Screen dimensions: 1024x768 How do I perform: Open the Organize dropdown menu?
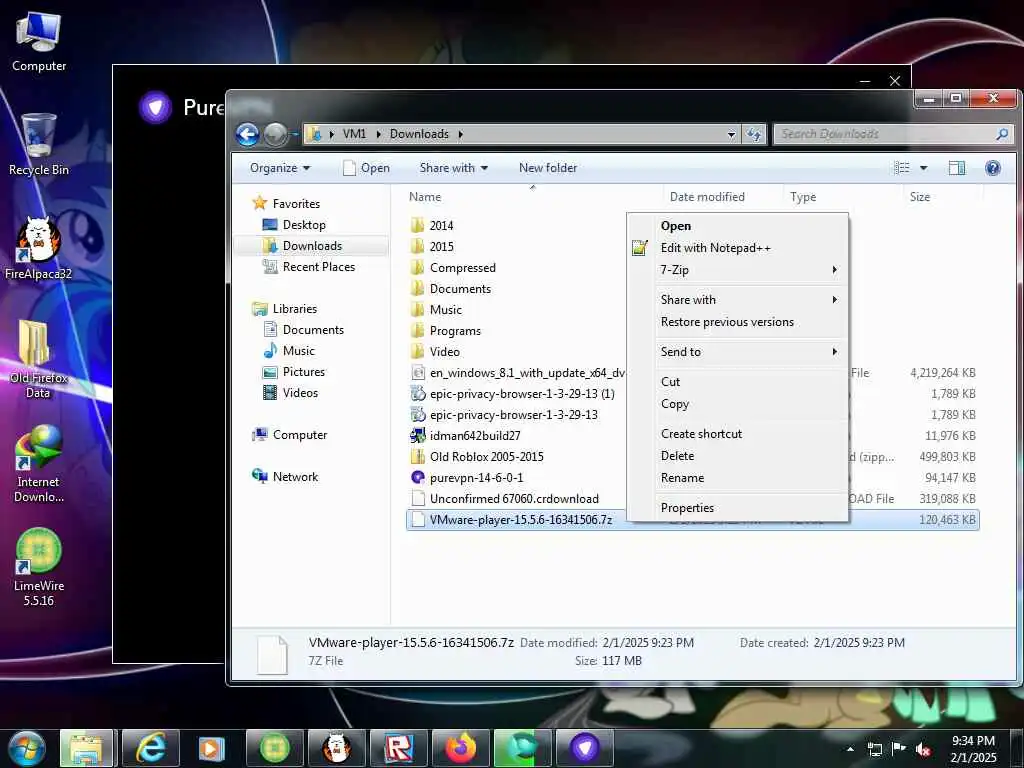pyautogui.click(x=280, y=168)
